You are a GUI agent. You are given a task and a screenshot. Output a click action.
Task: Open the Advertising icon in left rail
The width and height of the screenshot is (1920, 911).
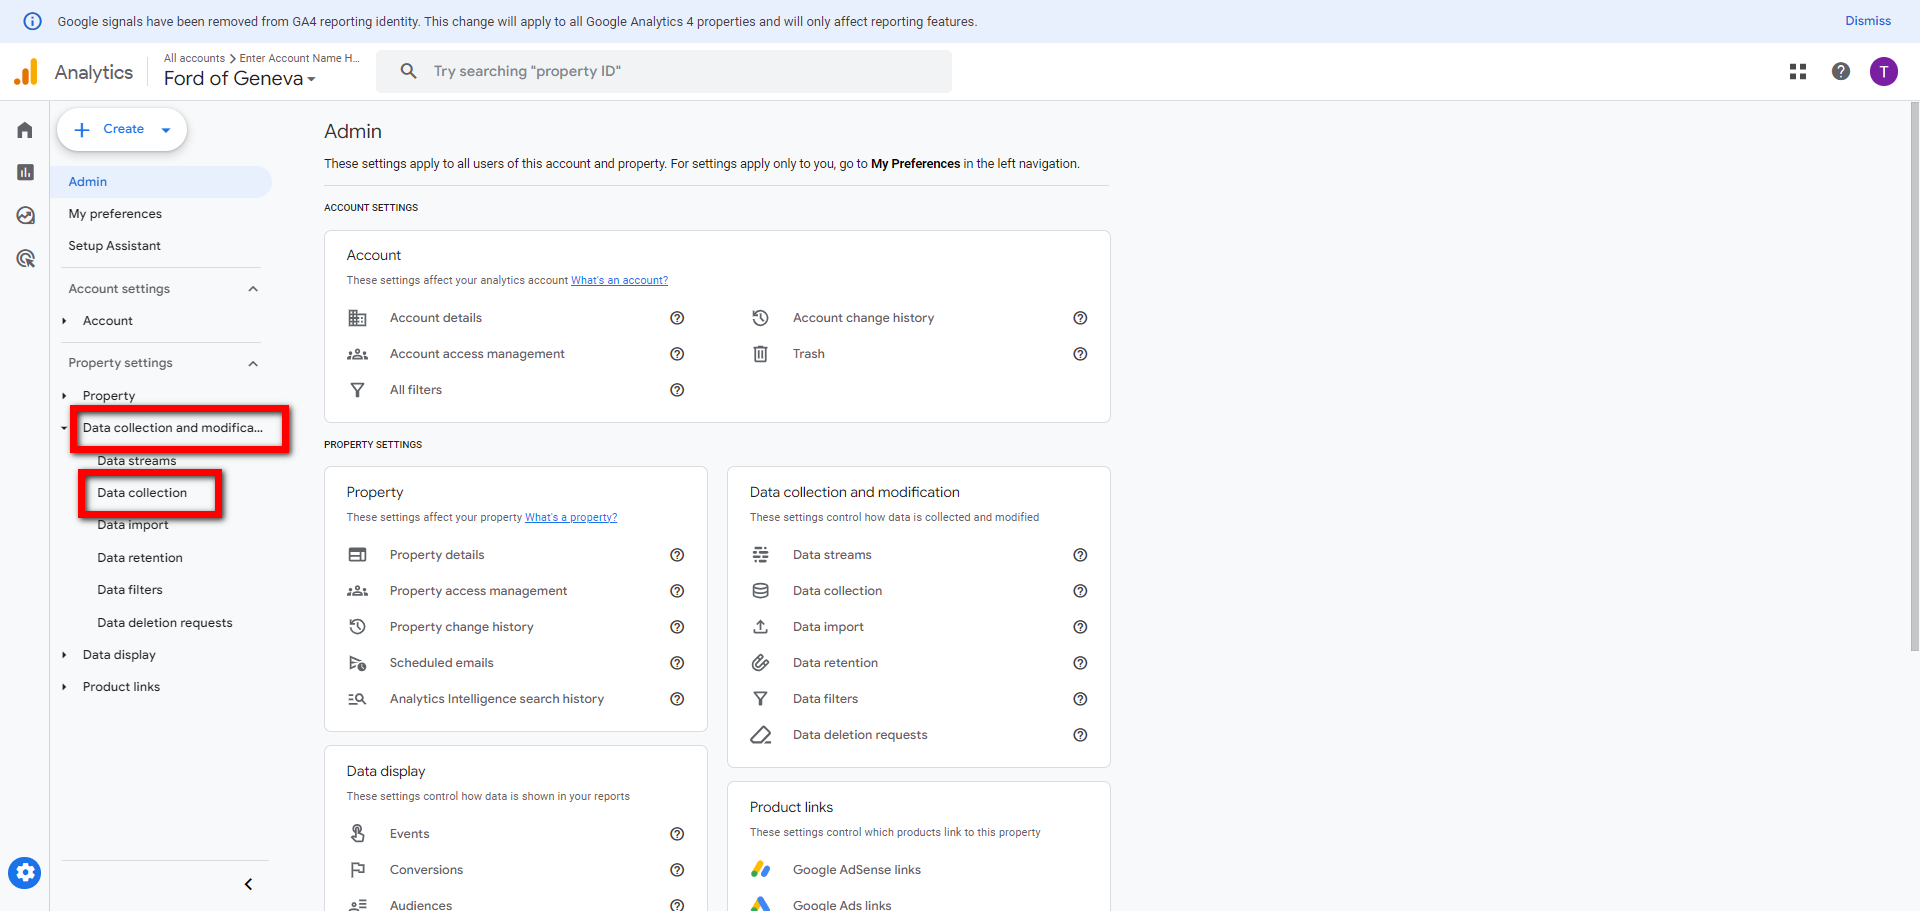point(25,259)
